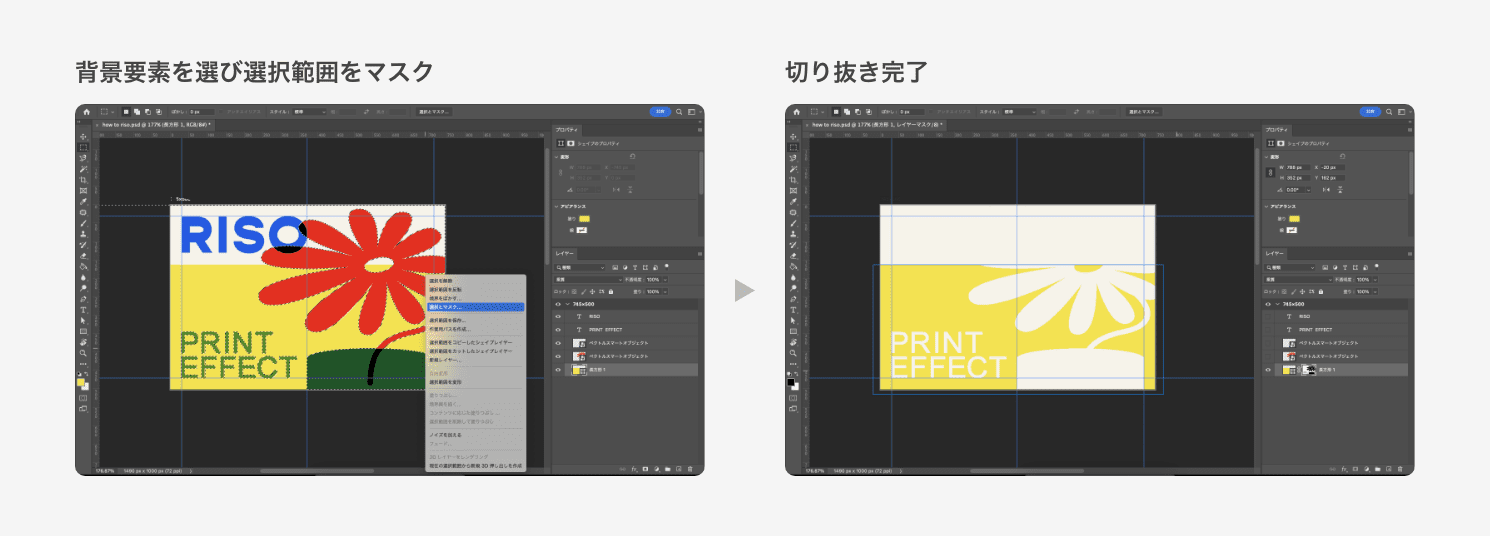Hide PRINT EFFECT layer in left window
This screenshot has width=1490, height=536.
point(558,329)
